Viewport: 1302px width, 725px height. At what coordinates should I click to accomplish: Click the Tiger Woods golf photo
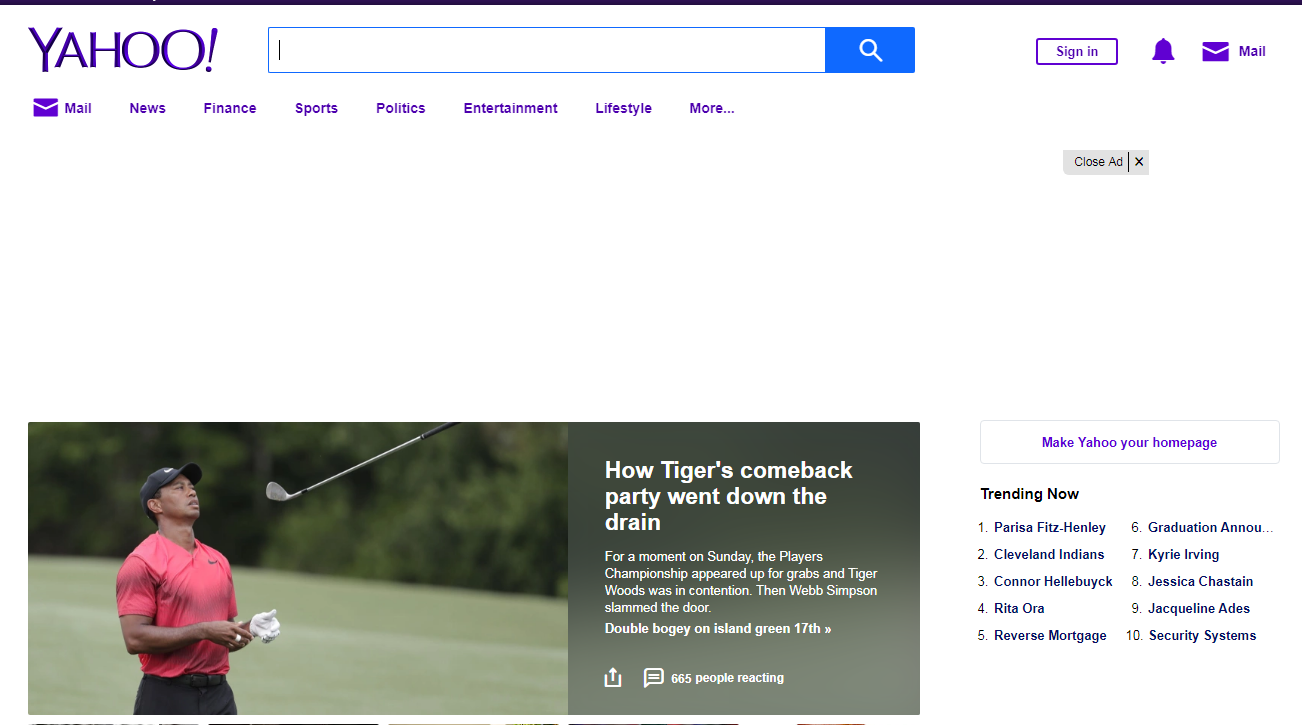click(x=298, y=568)
